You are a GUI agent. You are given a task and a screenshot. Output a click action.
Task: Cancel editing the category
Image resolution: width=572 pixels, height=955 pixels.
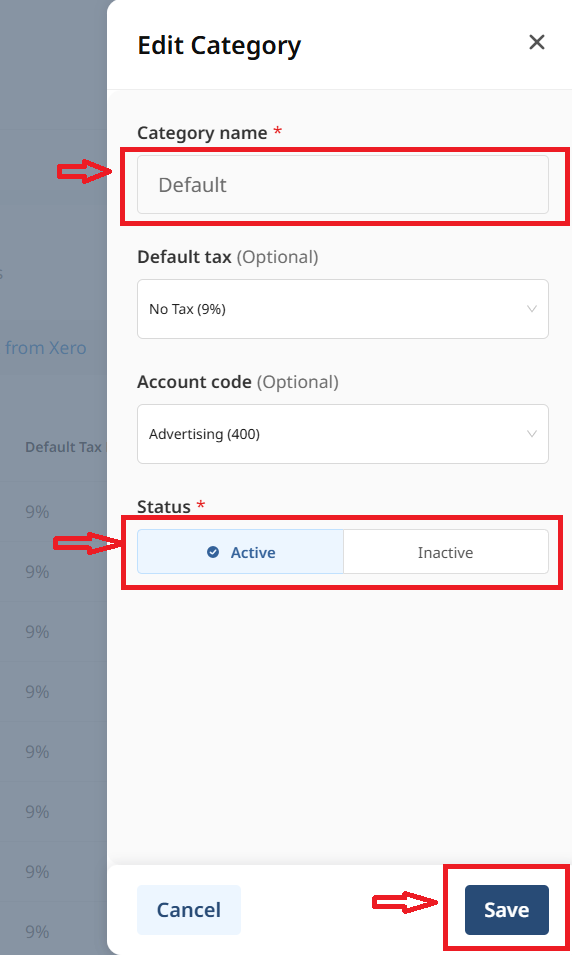(x=189, y=909)
